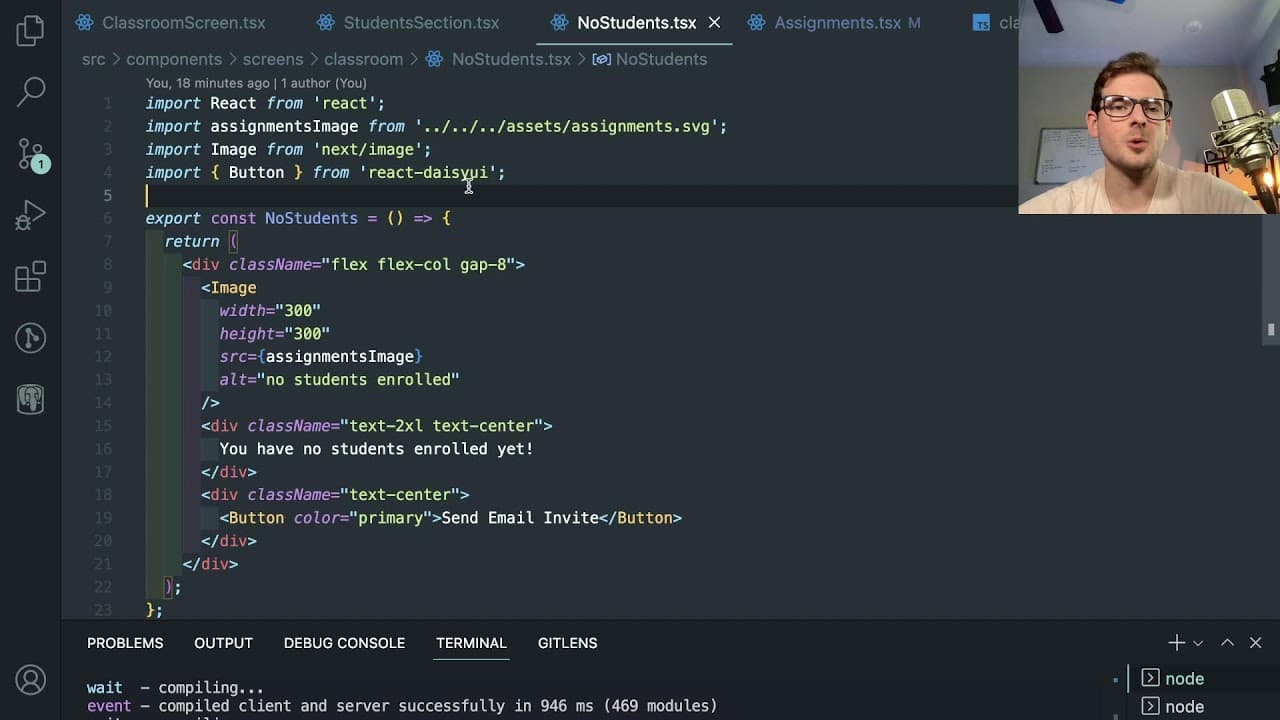Click the 'screens' breadcrumb

pos(272,59)
